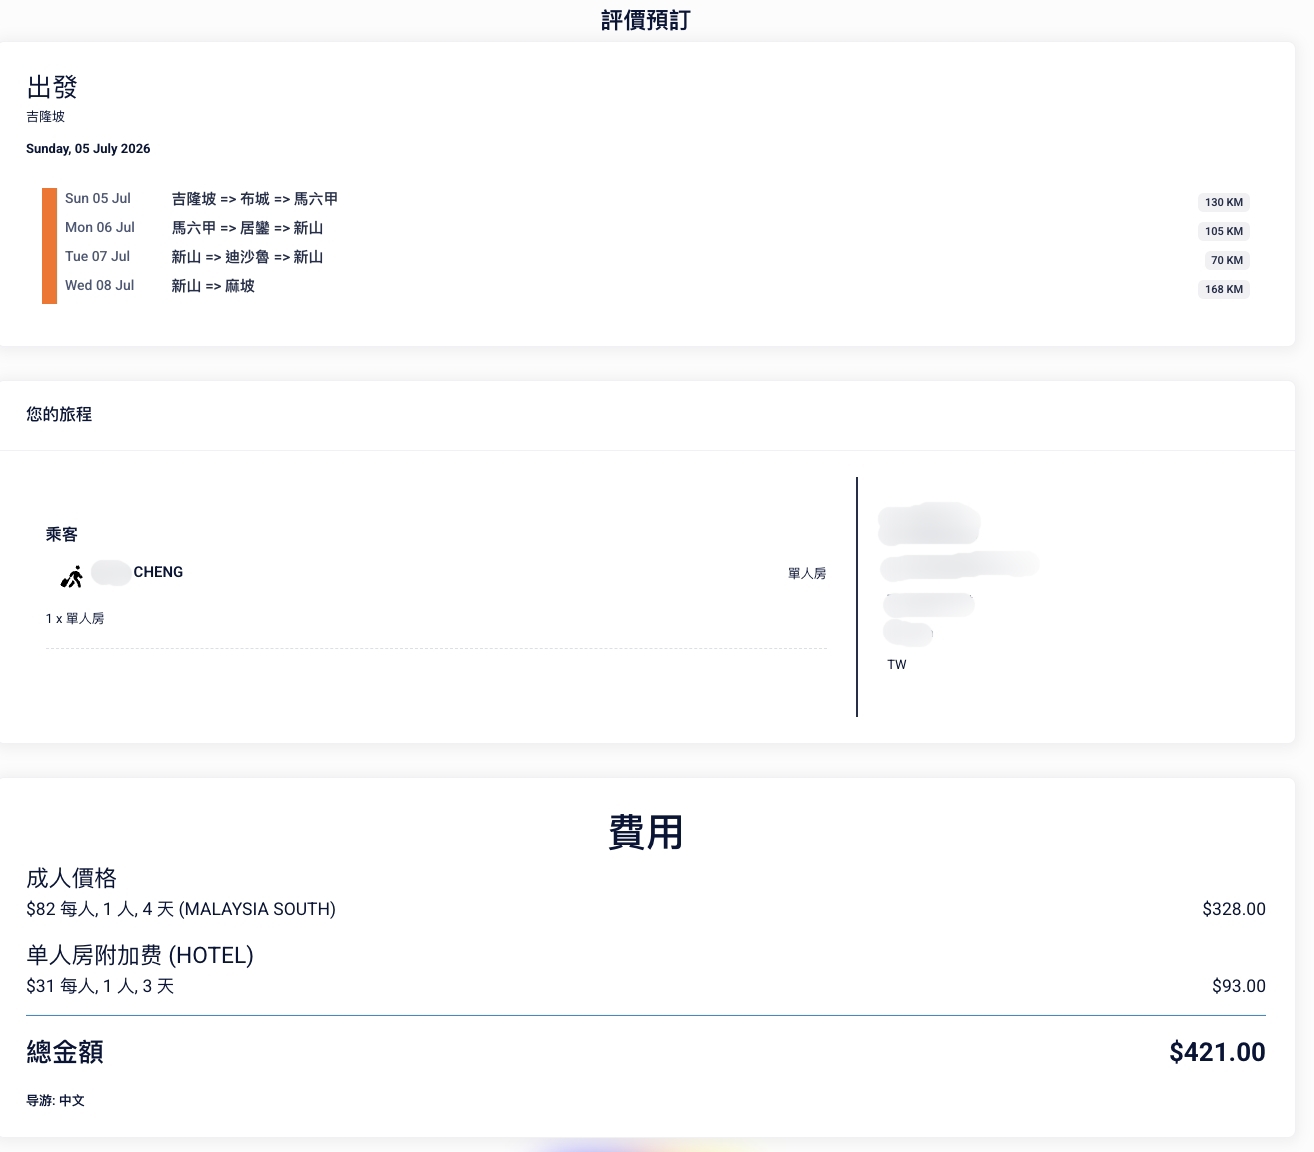Click the 單人房 room type beside CHENG
The width and height of the screenshot is (1314, 1152).
point(807,574)
